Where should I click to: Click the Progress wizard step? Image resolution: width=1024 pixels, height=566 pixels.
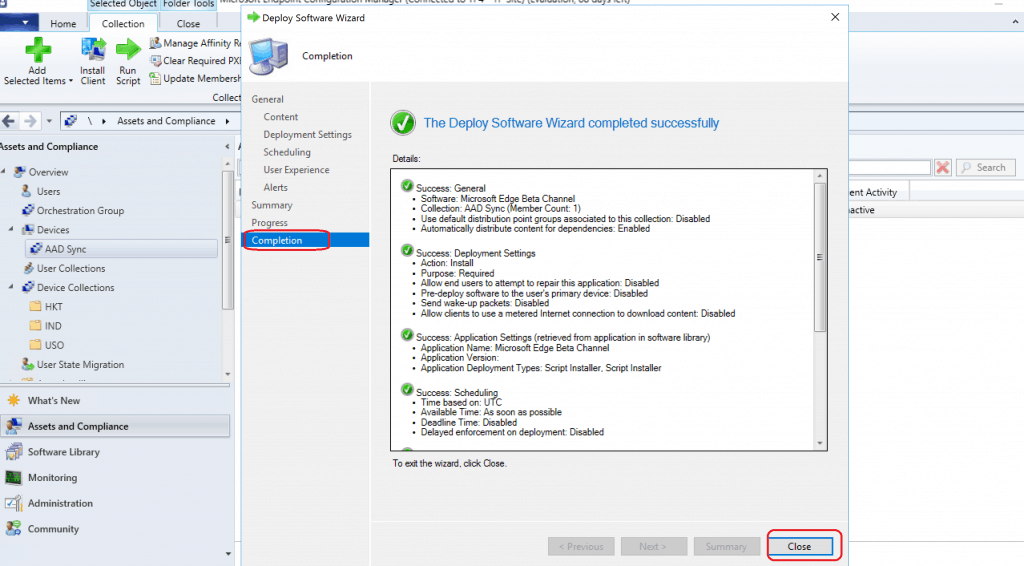269,223
